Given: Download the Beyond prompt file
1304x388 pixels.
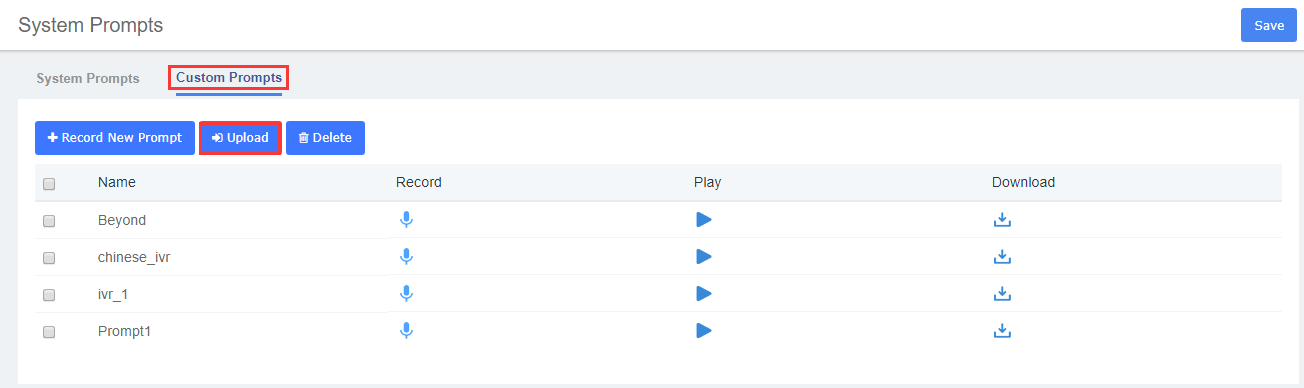Looking at the screenshot, I should 1002,220.
